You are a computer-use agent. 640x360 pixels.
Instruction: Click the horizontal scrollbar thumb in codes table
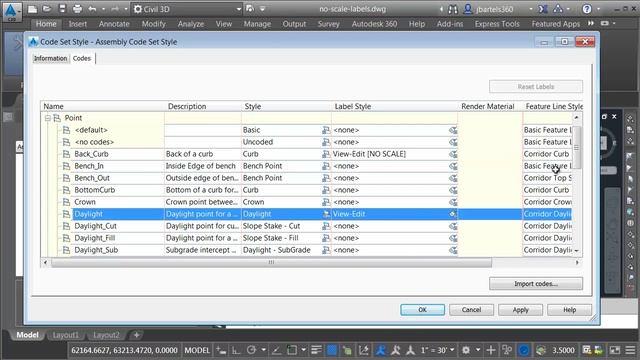[271, 262]
